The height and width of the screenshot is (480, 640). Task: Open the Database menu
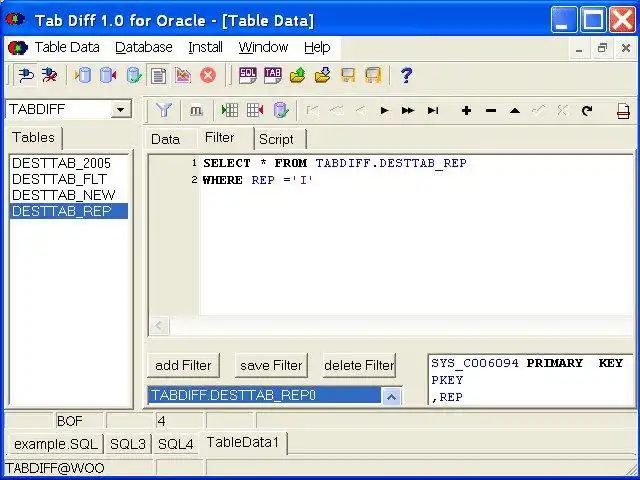(144, 47)
